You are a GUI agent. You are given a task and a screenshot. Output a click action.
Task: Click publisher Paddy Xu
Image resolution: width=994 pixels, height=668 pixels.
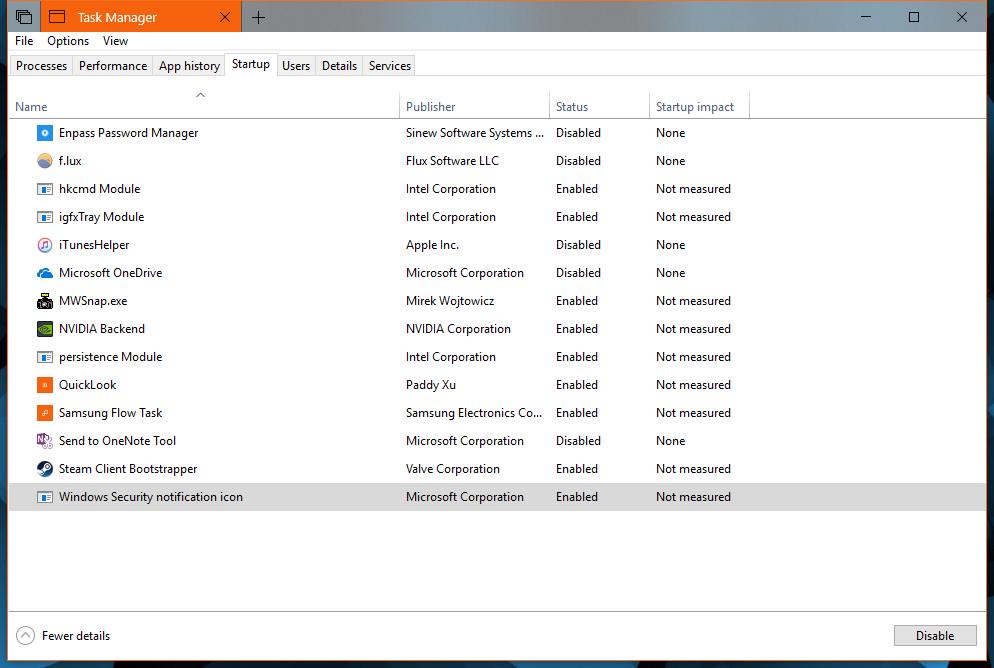(431, 385)
